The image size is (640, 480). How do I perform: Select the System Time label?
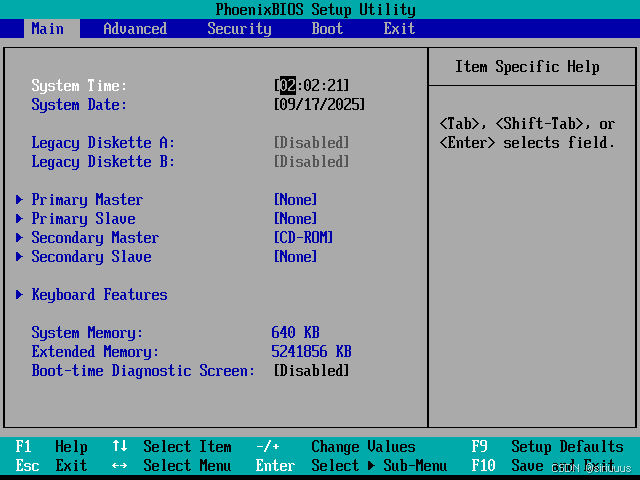79,86
